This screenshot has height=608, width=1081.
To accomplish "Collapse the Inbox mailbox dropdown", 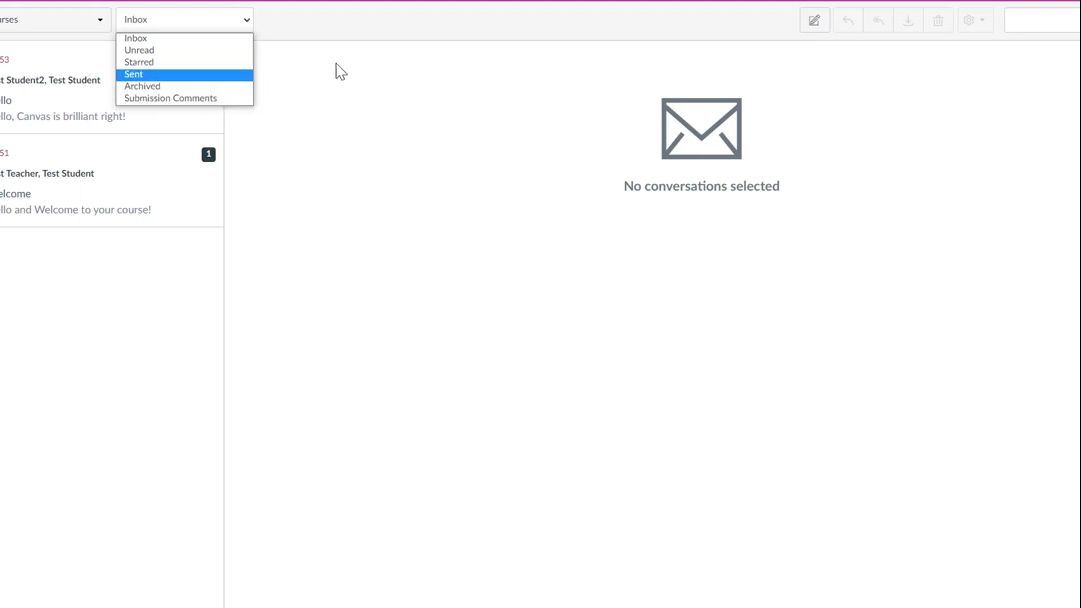I will coord(185,20).
